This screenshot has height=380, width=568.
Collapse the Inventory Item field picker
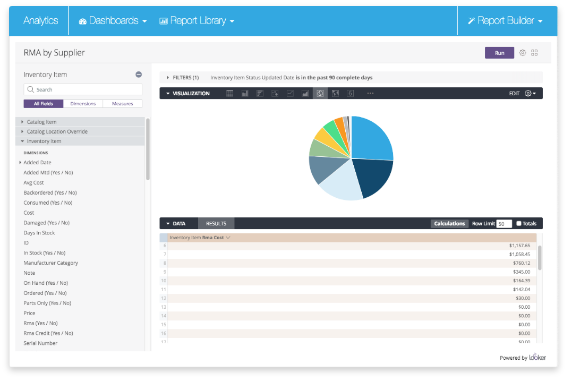coord(138,75)
